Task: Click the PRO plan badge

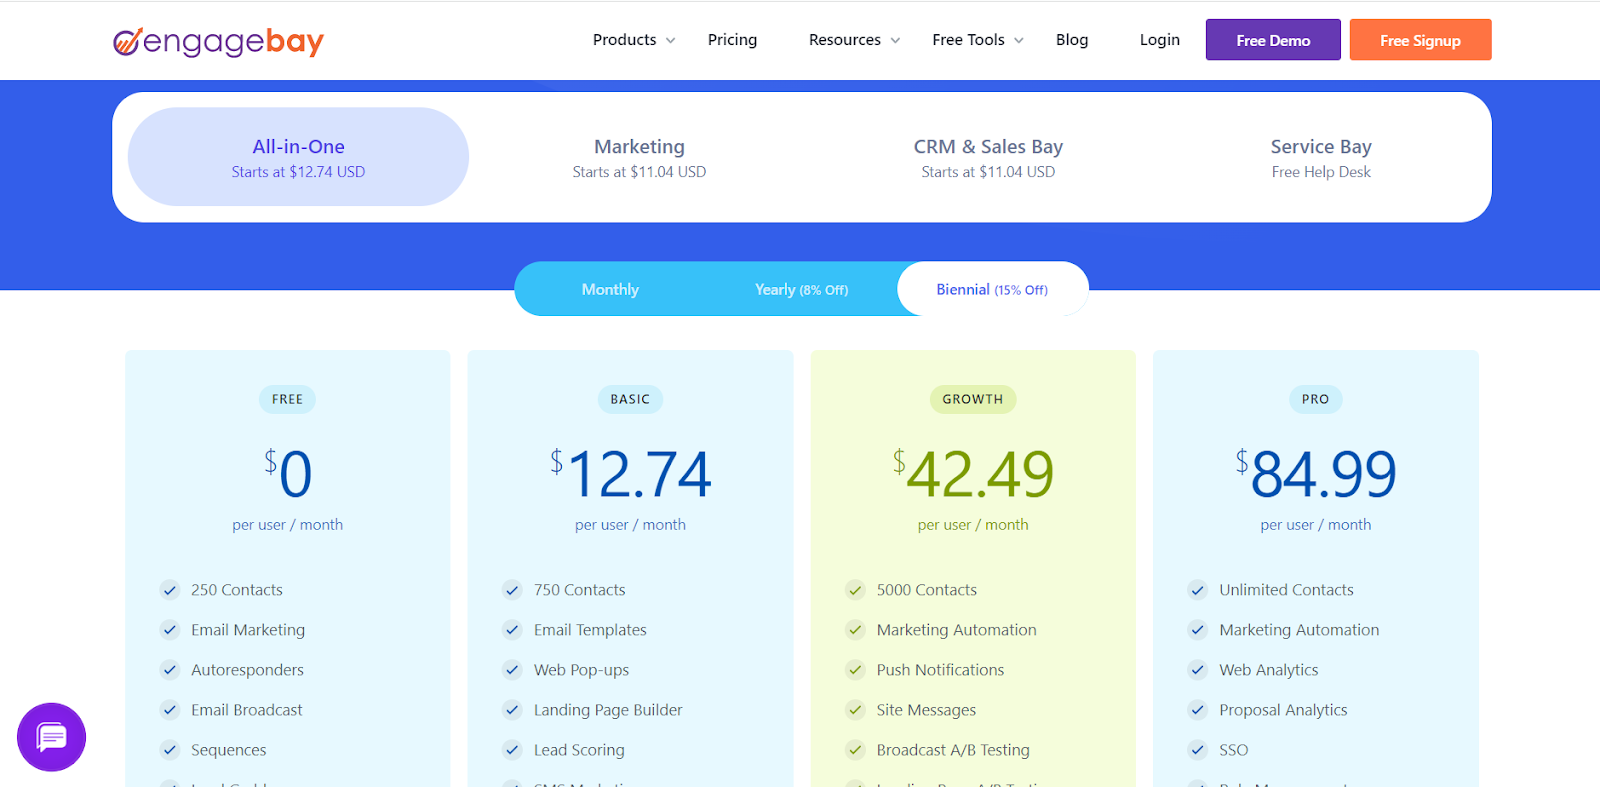Action: (x=1315, y=399)
